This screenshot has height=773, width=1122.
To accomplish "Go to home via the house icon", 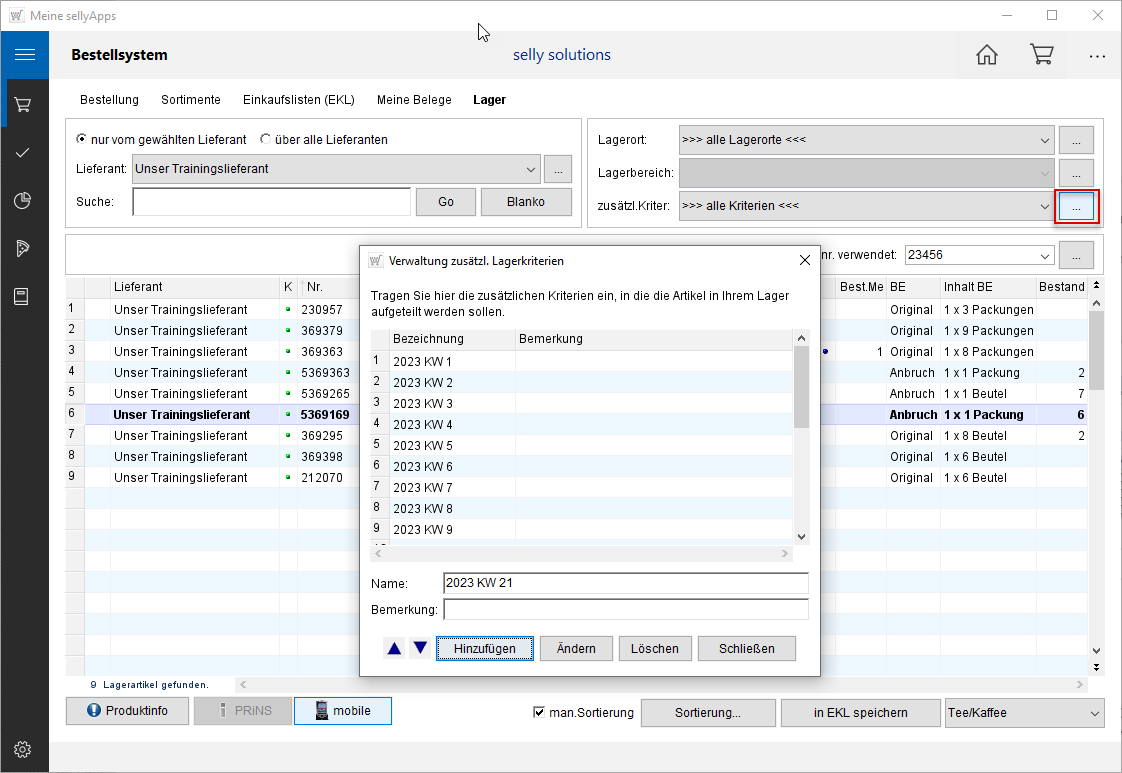I will pyautogui.click(x=987, y=55).
